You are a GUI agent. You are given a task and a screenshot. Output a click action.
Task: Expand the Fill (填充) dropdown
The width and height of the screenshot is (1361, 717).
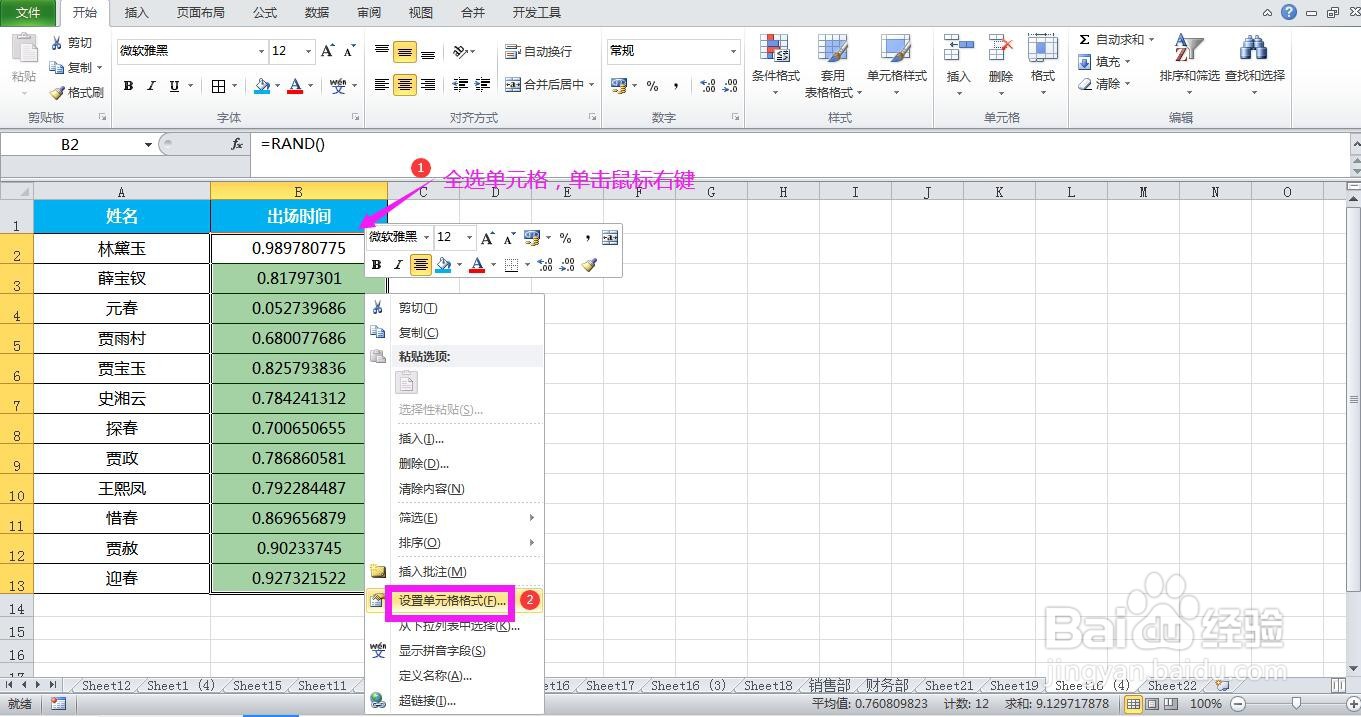coord(1127,62)
